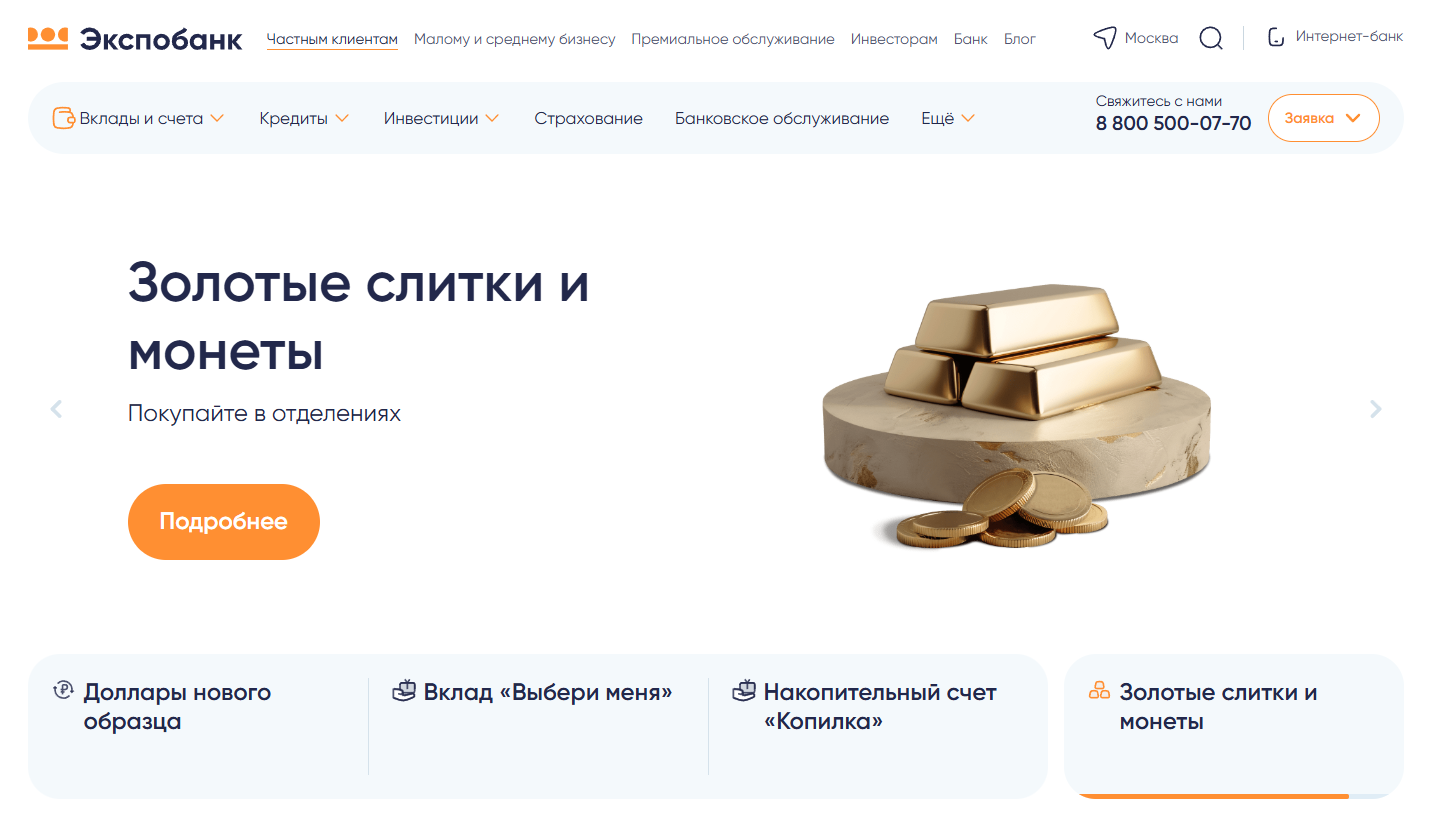Go to previous slide with left arrow
1430x827 pixels.
coord(57,408)
